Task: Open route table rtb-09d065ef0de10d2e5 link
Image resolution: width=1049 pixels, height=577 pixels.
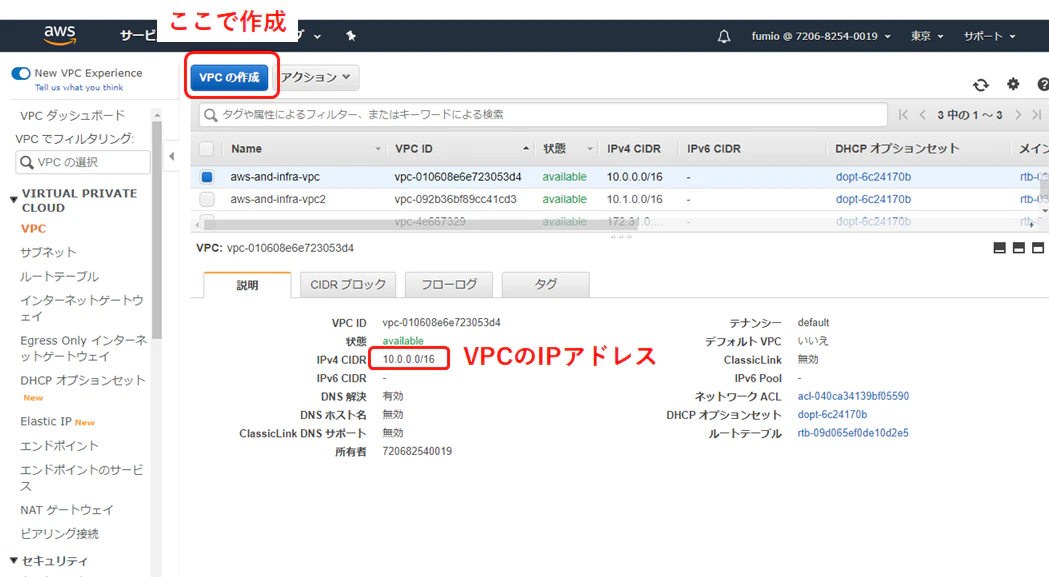Action: coord(853,433)
